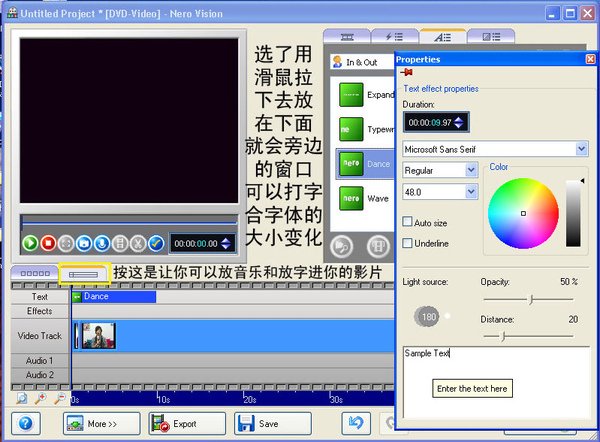Open the In & Out effect group dropdown
600x442 pixels.
click(362, 62)
